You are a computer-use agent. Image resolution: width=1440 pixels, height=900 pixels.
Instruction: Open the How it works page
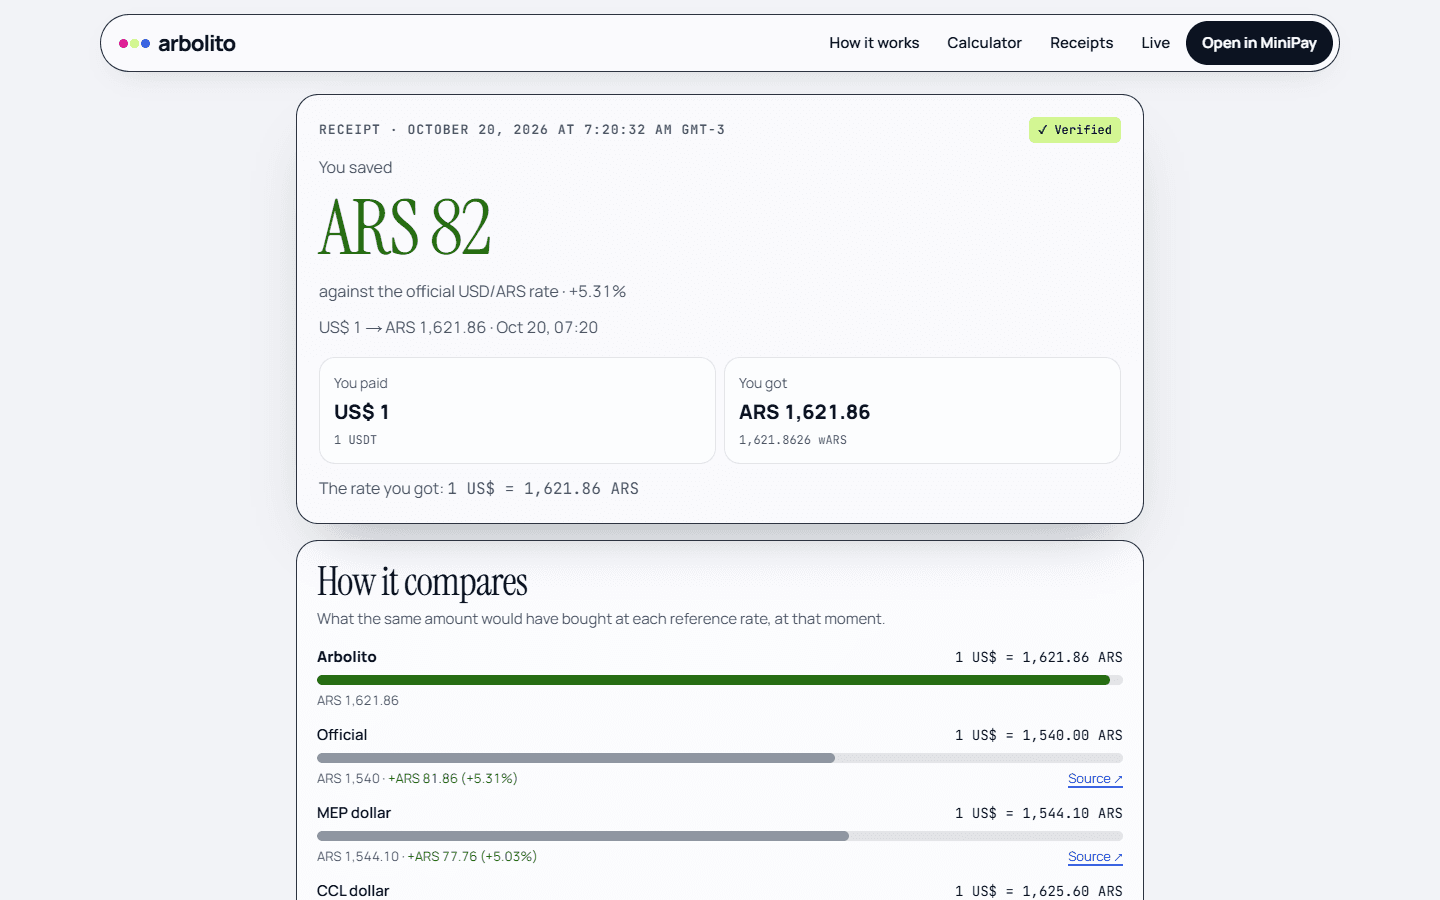[x=874, y=43]
